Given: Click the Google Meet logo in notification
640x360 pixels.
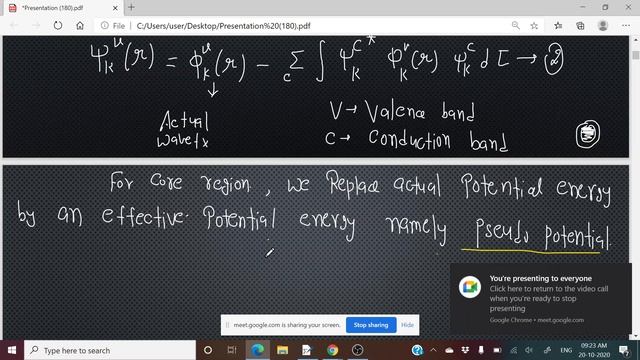Looking at the screenshot, I should (x=469, y=287).
